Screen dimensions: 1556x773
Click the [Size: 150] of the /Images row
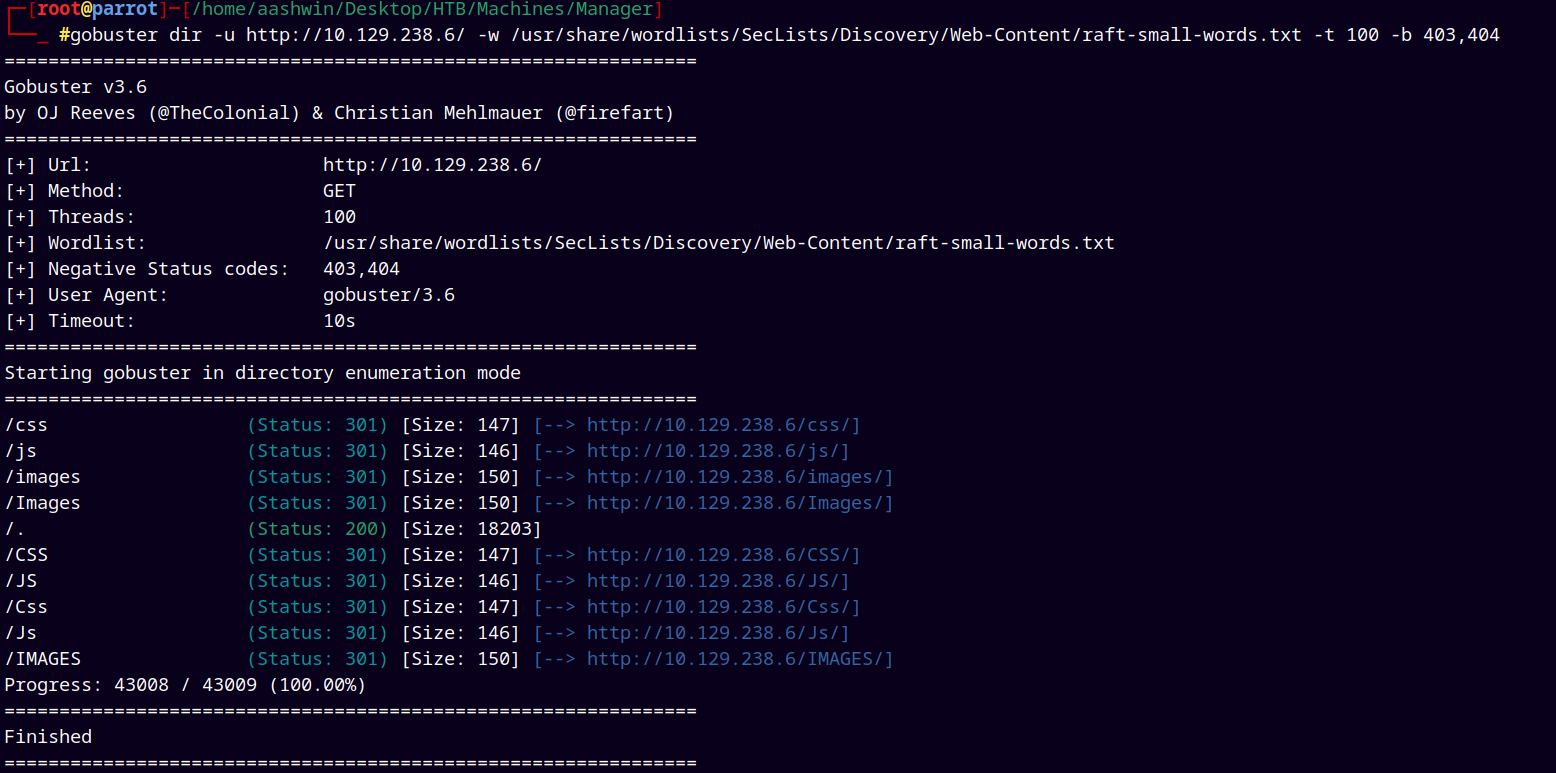pos(460,503)
